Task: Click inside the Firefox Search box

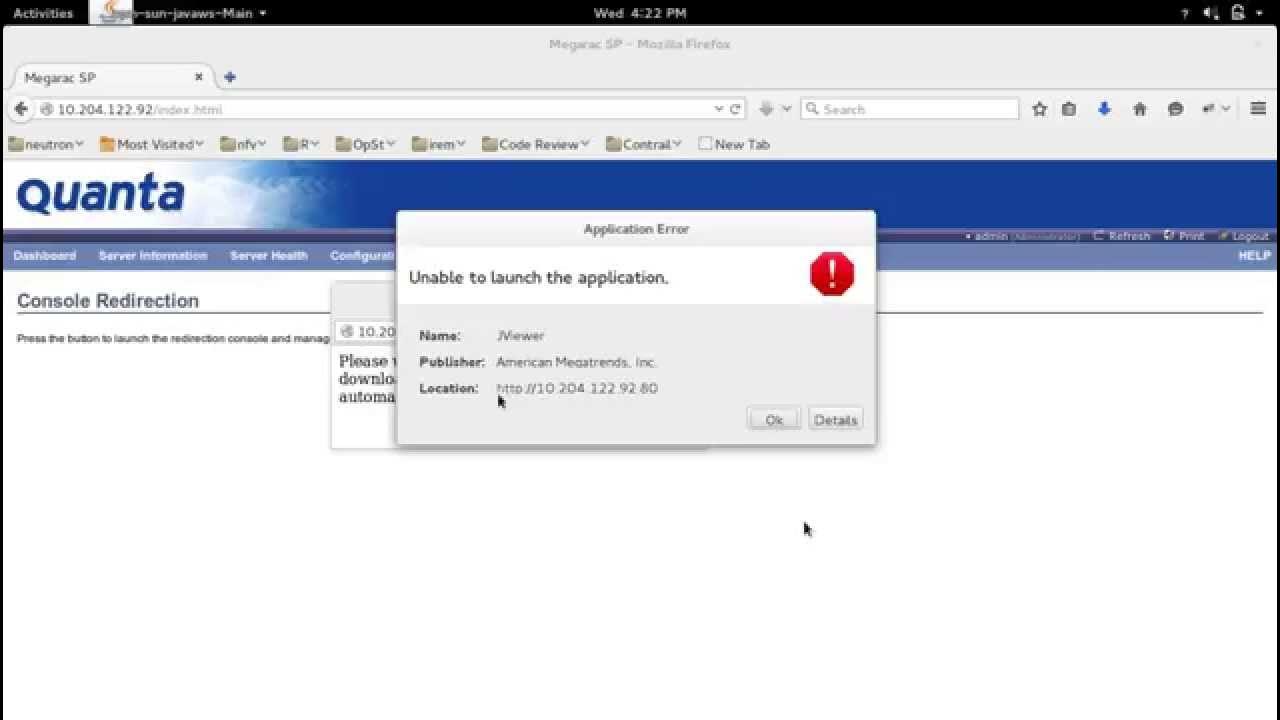Action: tap(910, 109)
